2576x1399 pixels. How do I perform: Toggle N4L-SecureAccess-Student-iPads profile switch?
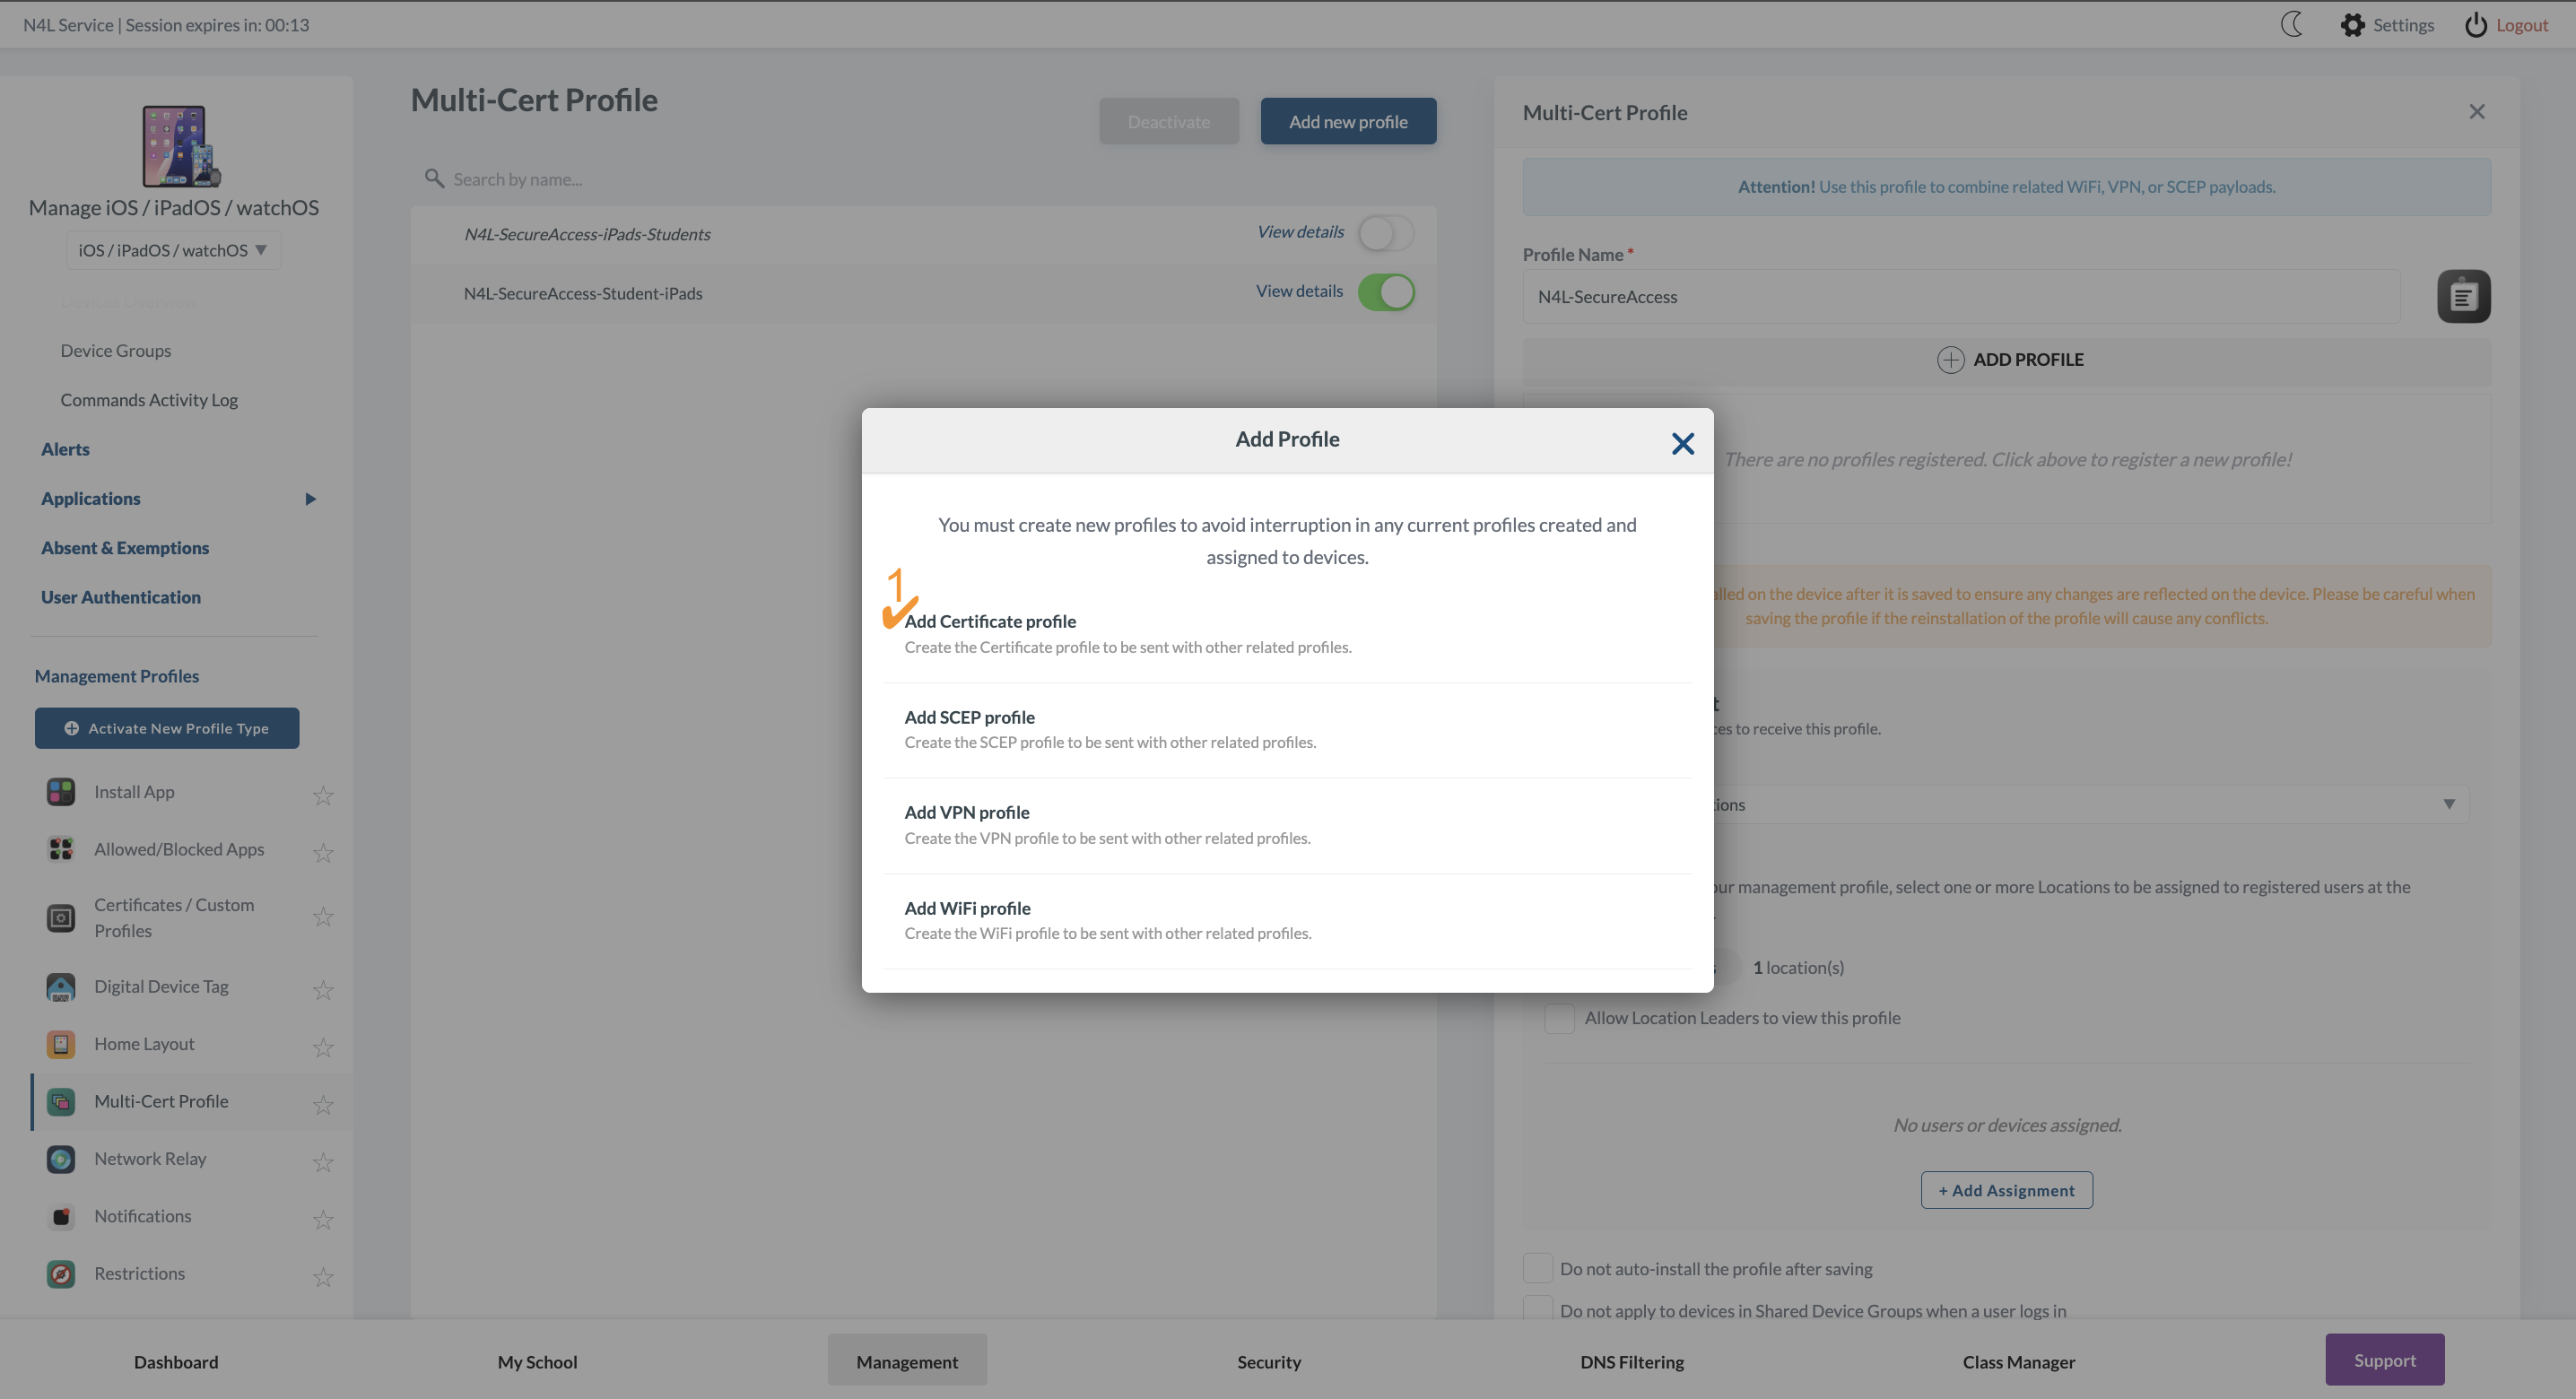1386,292
